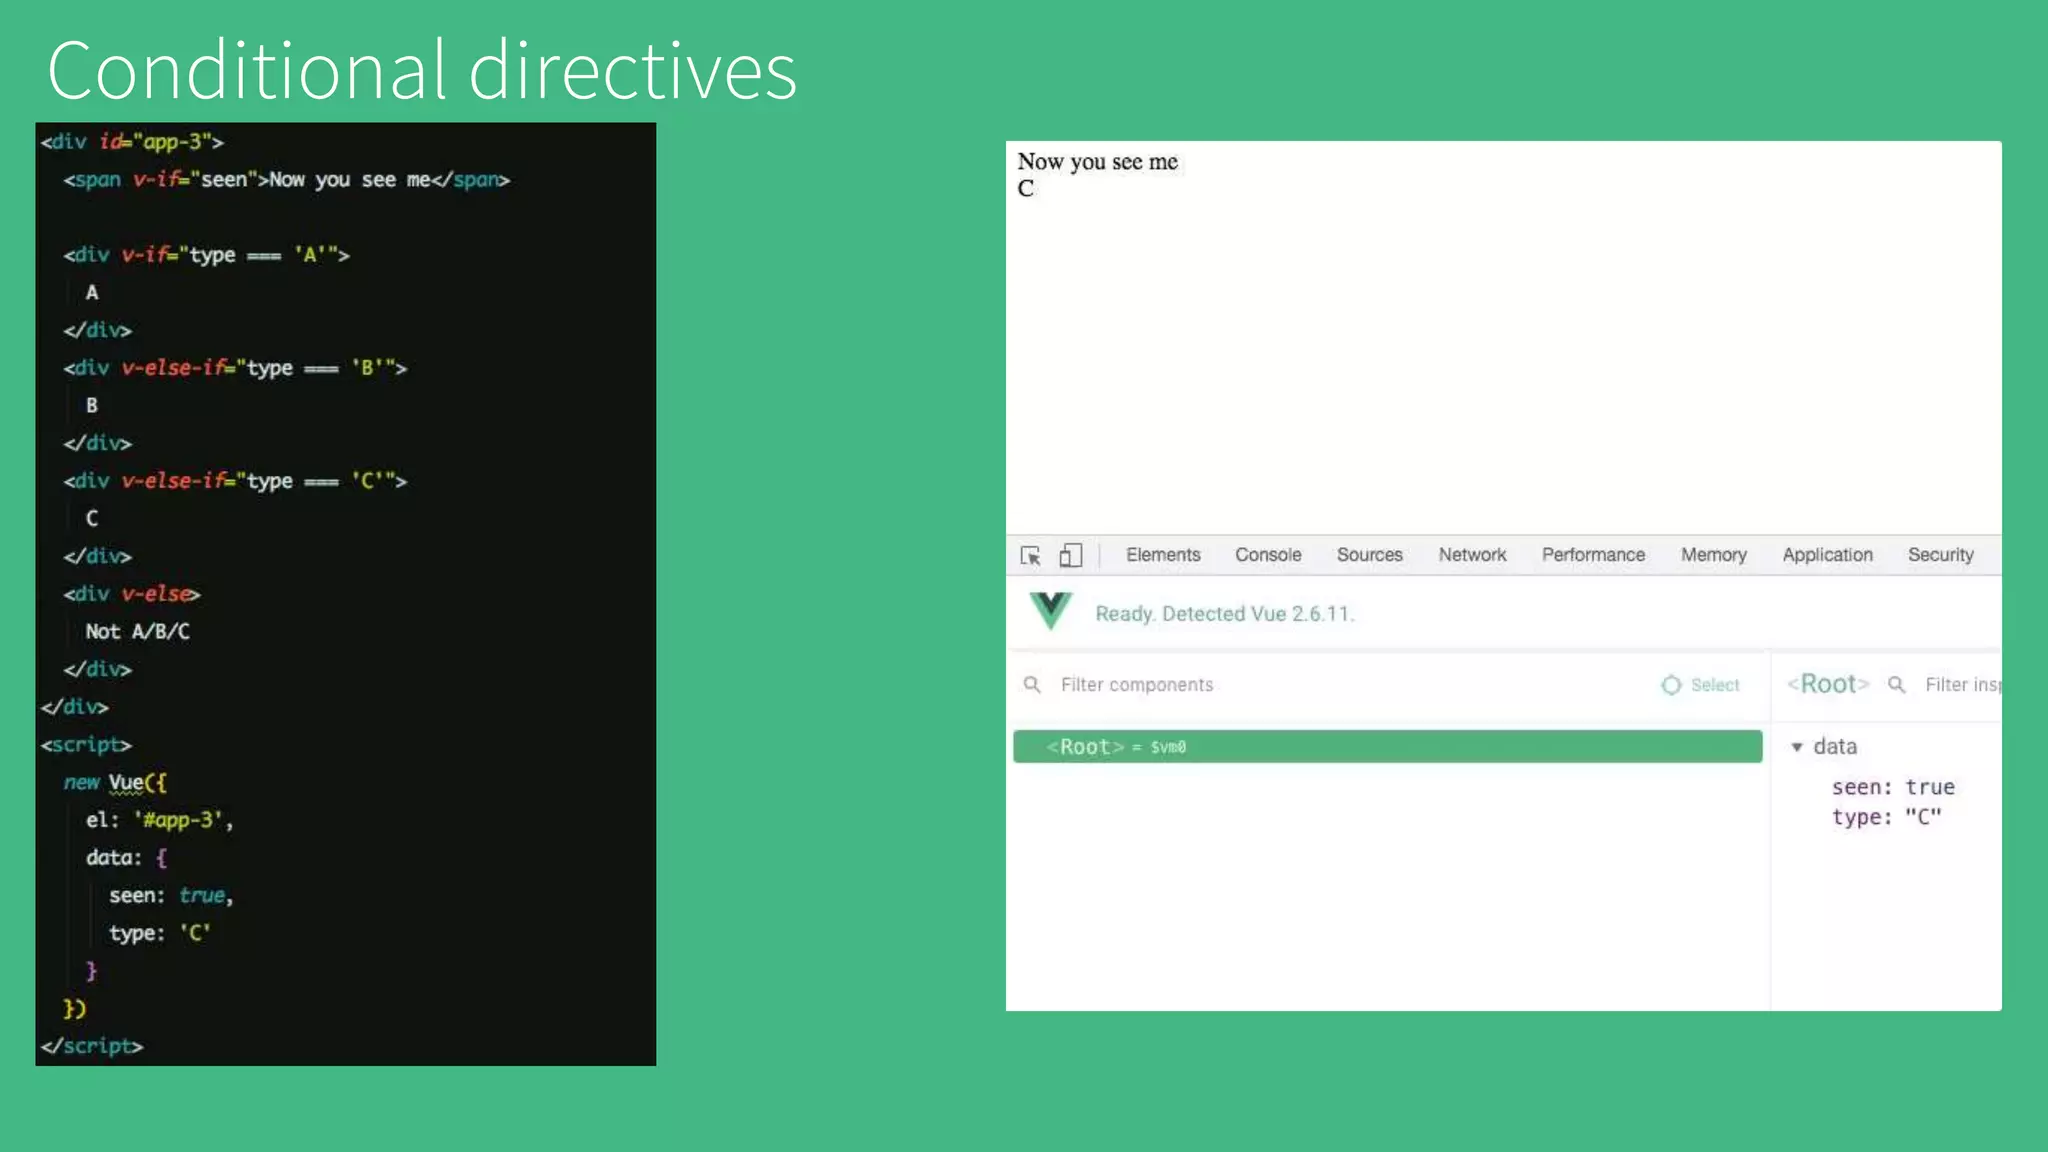Select the Root component row
Screen dimensions: 2048x1152
click(1388, 747)
